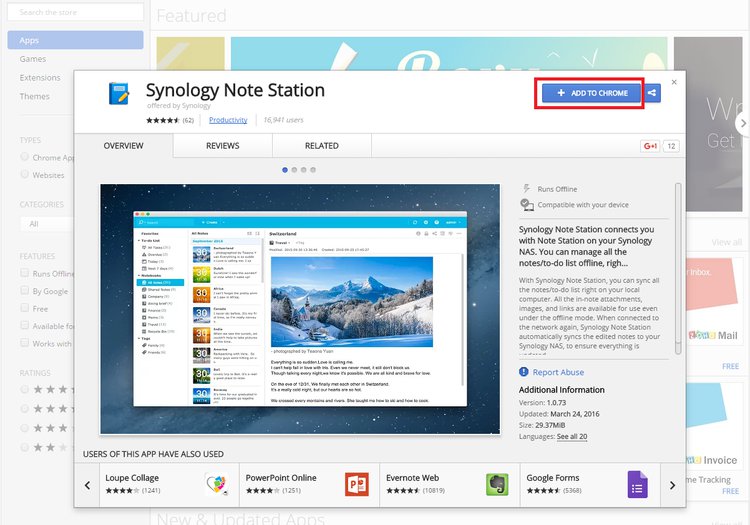750x525 pixels.
Task: Select Games in the store sidebar
Action: click(x=33, y=59)
